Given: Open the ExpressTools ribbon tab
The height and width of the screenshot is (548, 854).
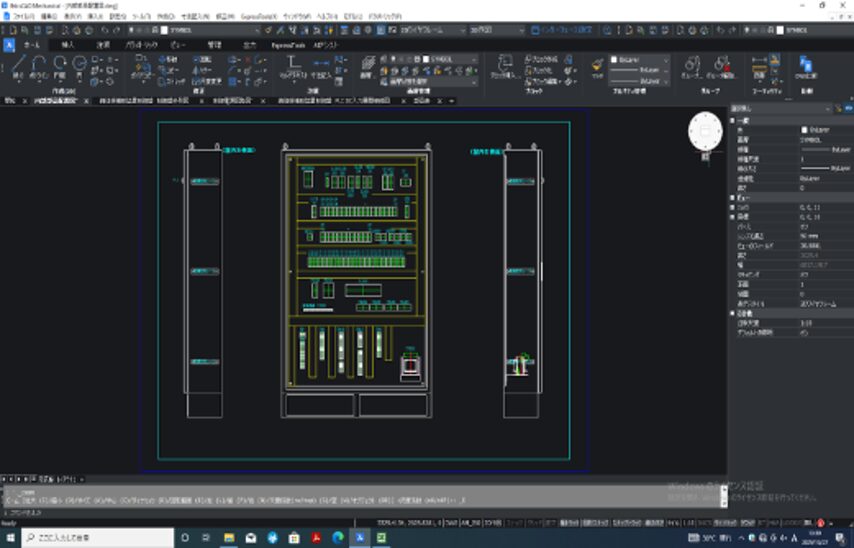Looking at the screenshot, I should 288,45.
